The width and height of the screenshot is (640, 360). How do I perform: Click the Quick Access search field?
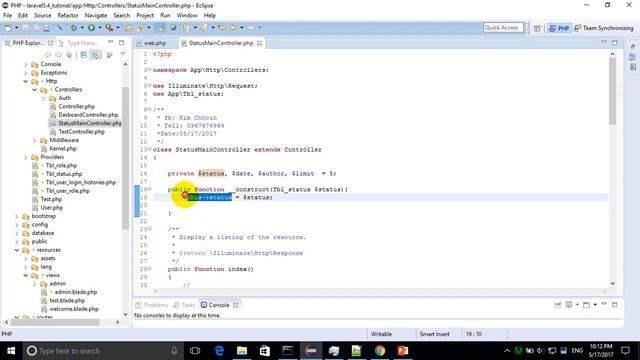click(x=503, y=28)
